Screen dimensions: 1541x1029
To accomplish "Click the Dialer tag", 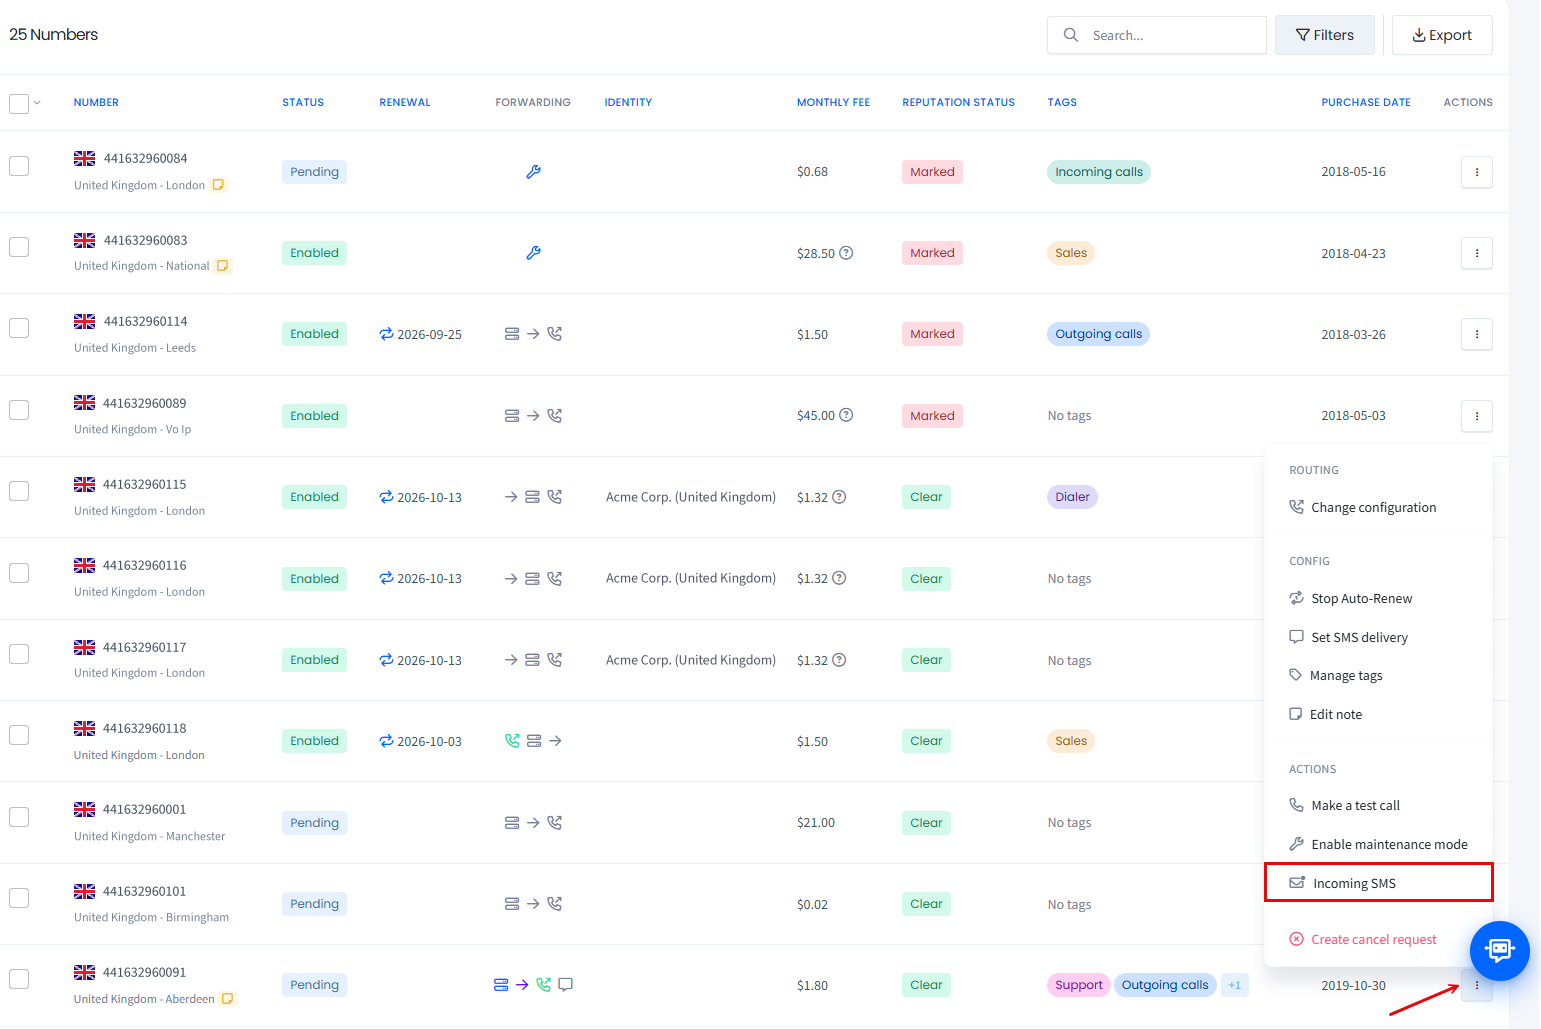I will (x=1072, y=497).
